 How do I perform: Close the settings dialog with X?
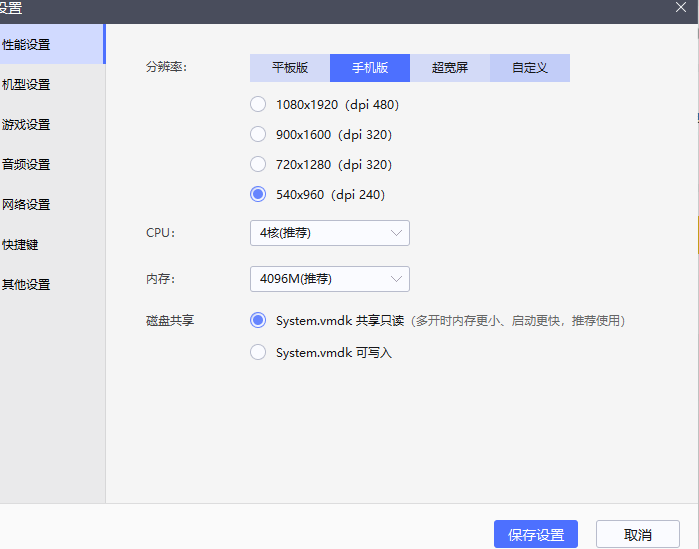(x=681, y=8)
